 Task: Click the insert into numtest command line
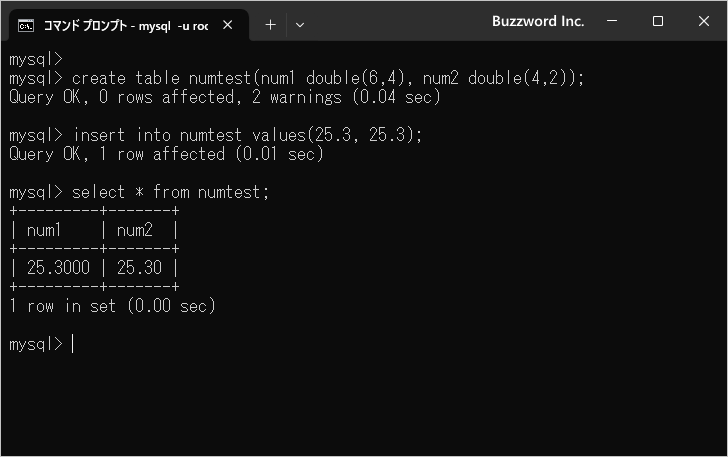[215, 135]
